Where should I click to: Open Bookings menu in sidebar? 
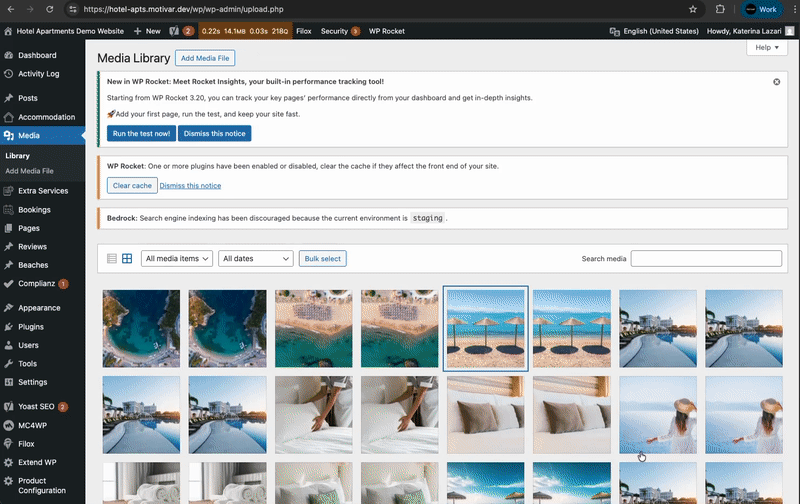coord(35,210)
